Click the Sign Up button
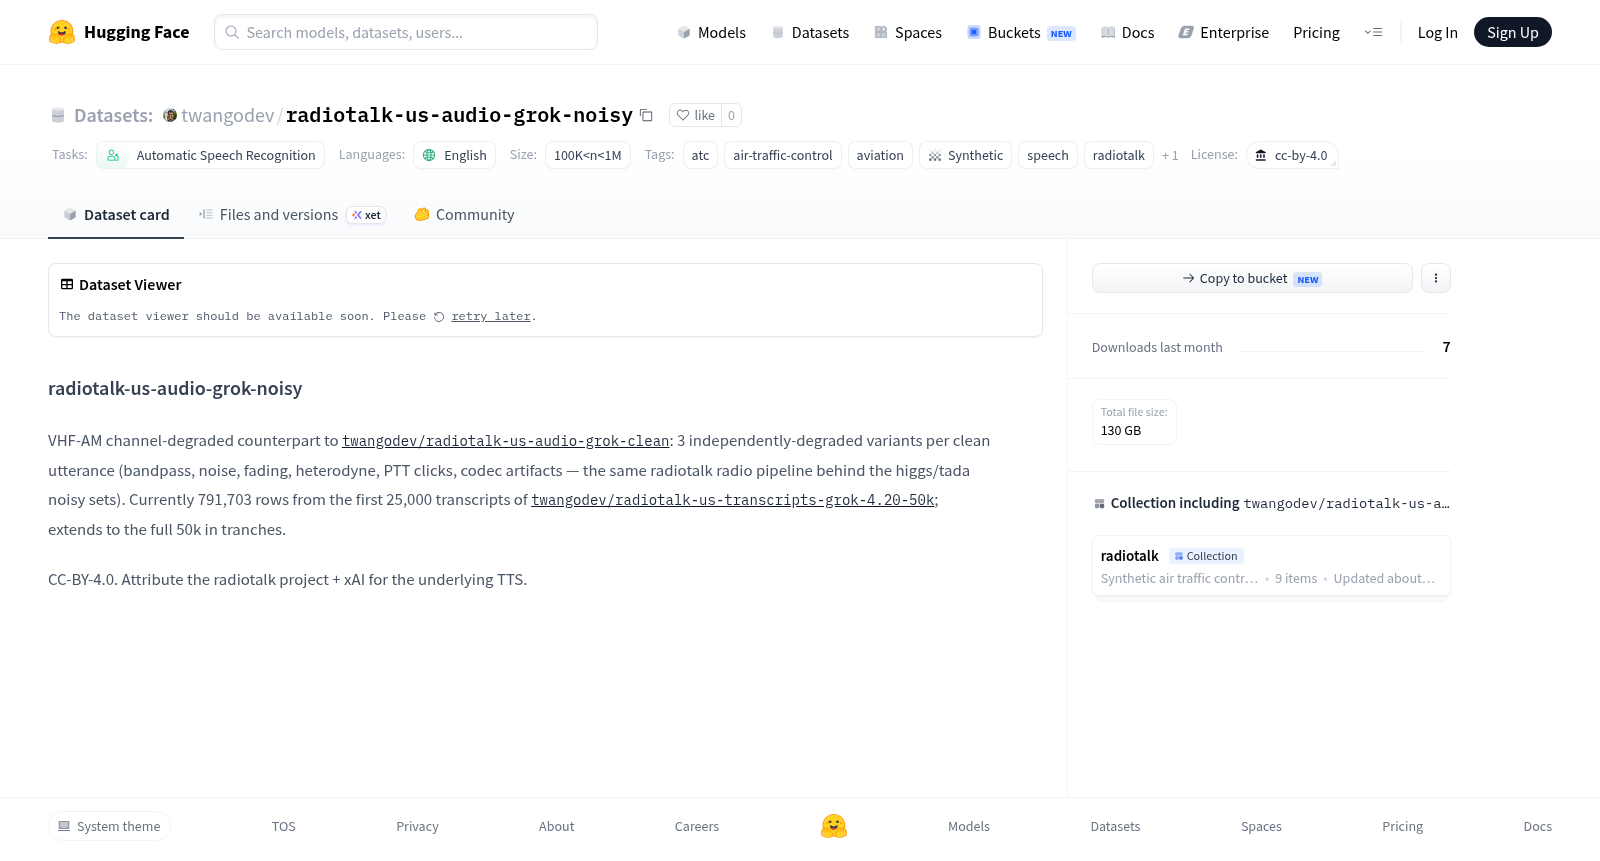The height and width of the screenshot is (861, 1600). (1512, 32)
